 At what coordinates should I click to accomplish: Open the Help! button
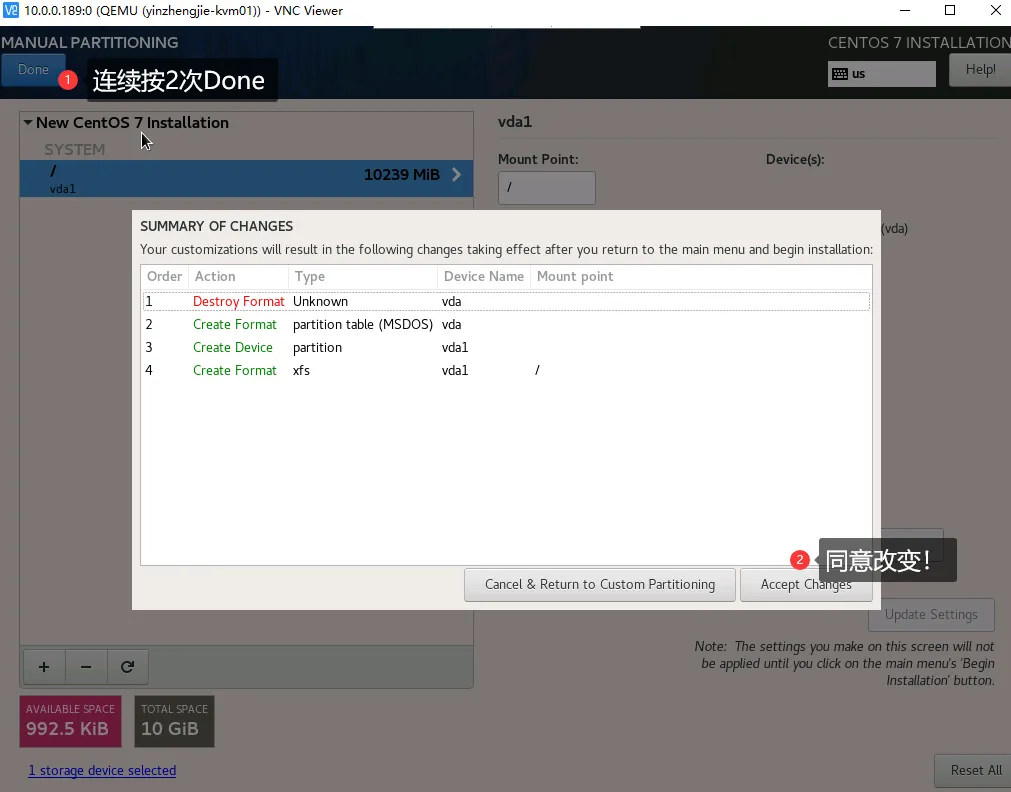click(x=979, y=70)
